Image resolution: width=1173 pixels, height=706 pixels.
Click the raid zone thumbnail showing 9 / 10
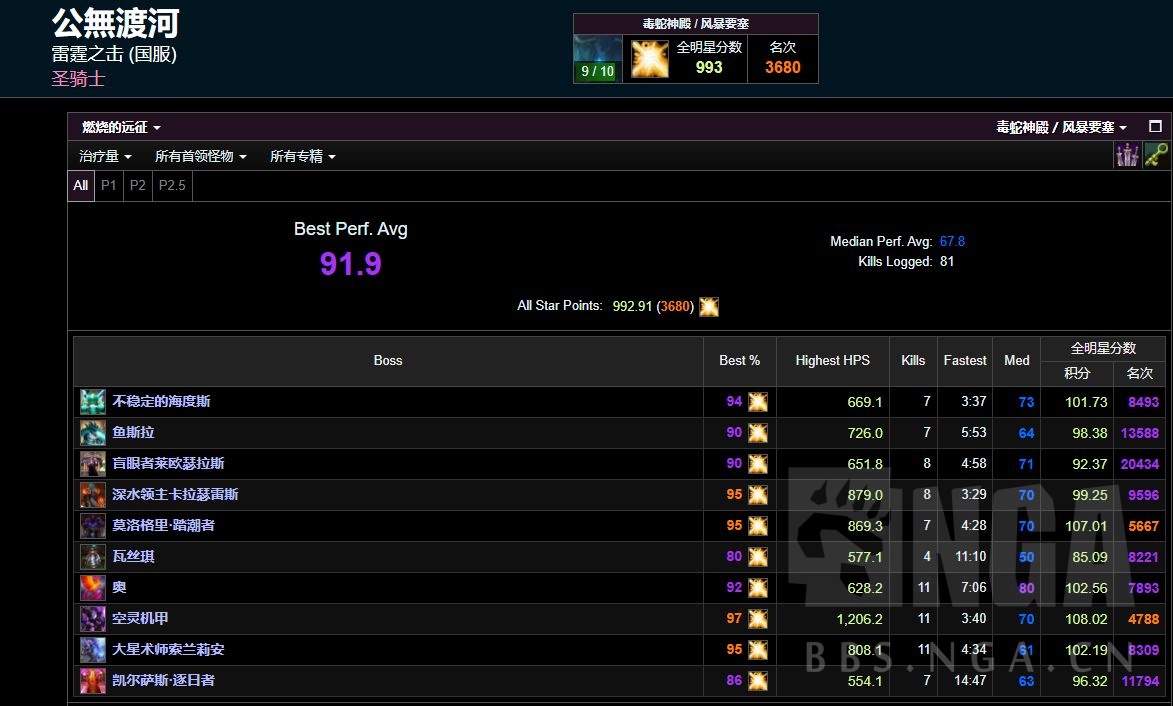[598, 58]
